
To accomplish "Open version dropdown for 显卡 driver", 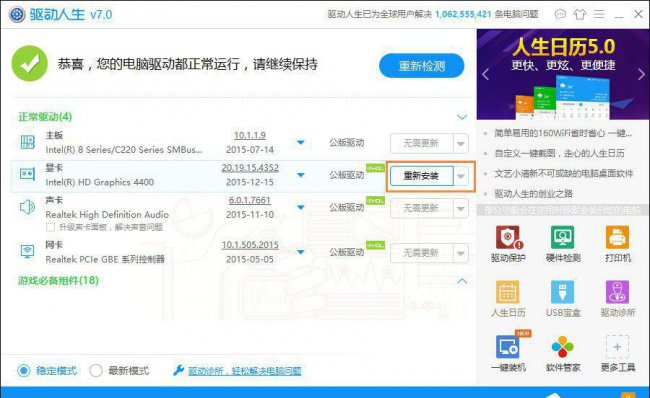I will pos(301,175).
